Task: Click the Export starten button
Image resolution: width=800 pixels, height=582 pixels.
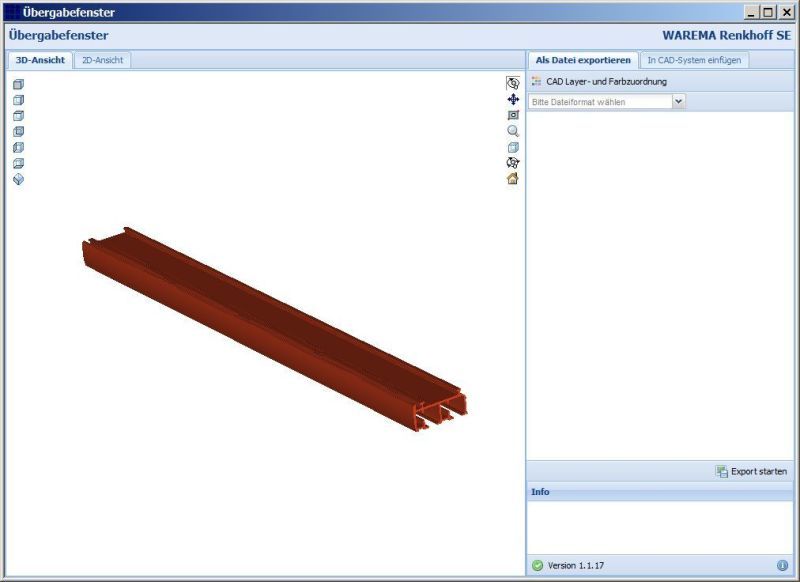Action: point(752,471)
